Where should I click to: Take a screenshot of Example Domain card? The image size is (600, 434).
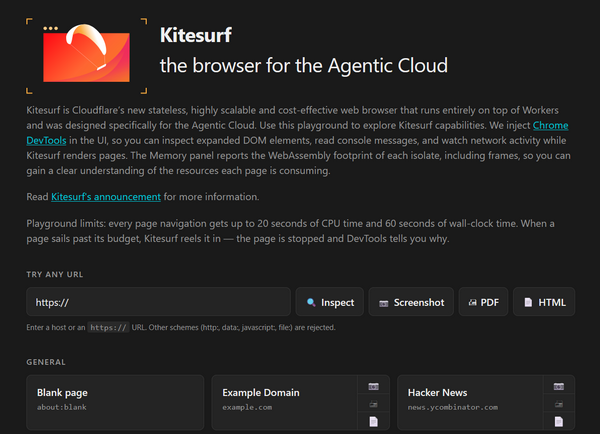373,387
